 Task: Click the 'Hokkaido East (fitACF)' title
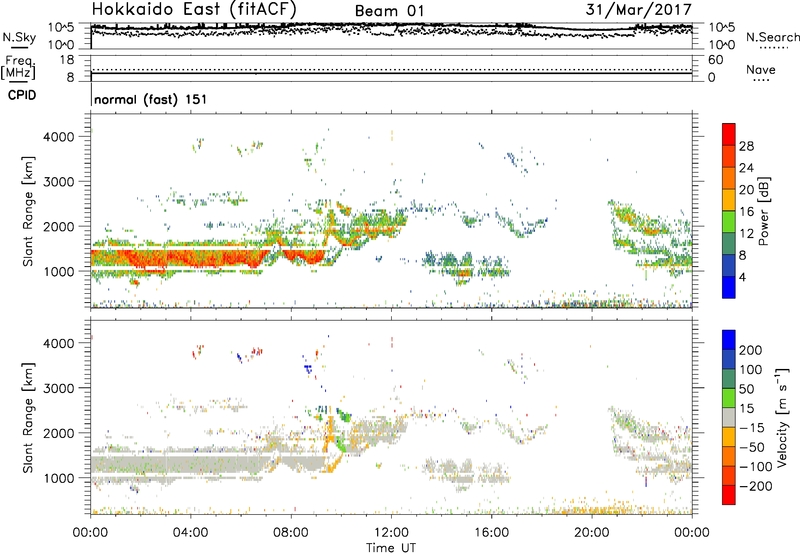click(194, 10)
